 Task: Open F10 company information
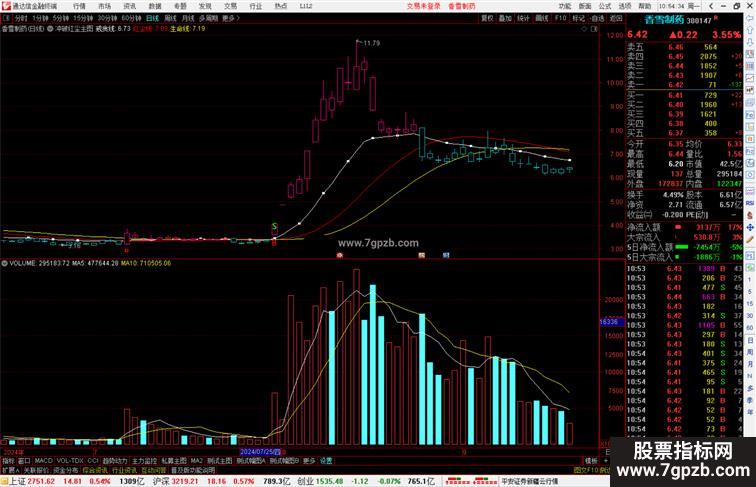(x=560, y=18)
